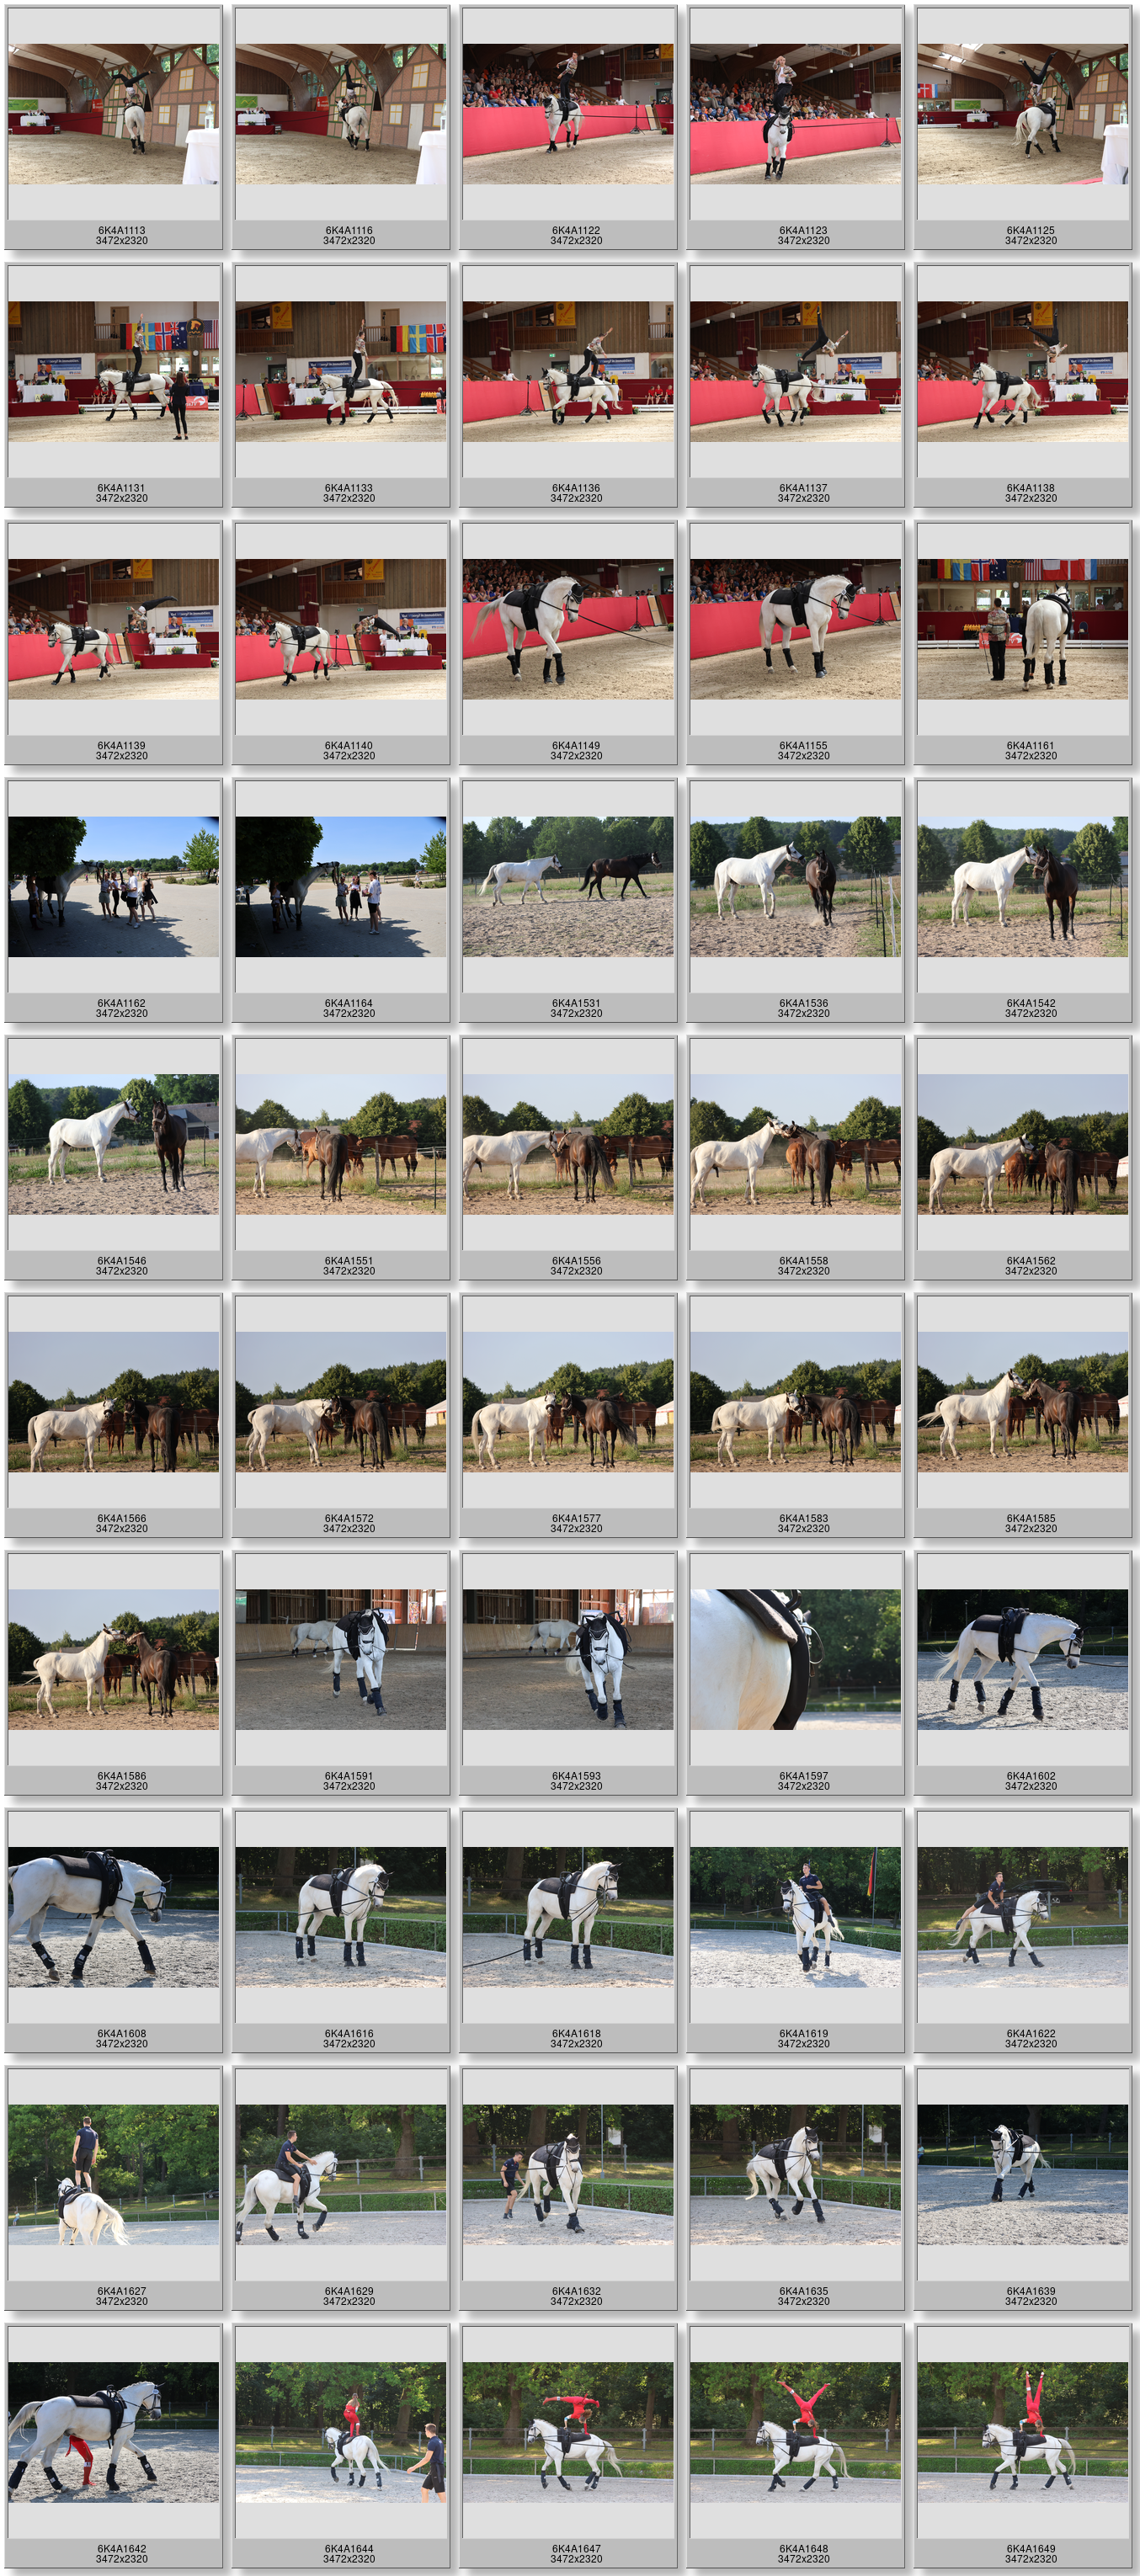Open photo 6K4A1642
The height and width of the screenshot is (2576, 1140).
pyautogui.click(x=113, y=2433)
